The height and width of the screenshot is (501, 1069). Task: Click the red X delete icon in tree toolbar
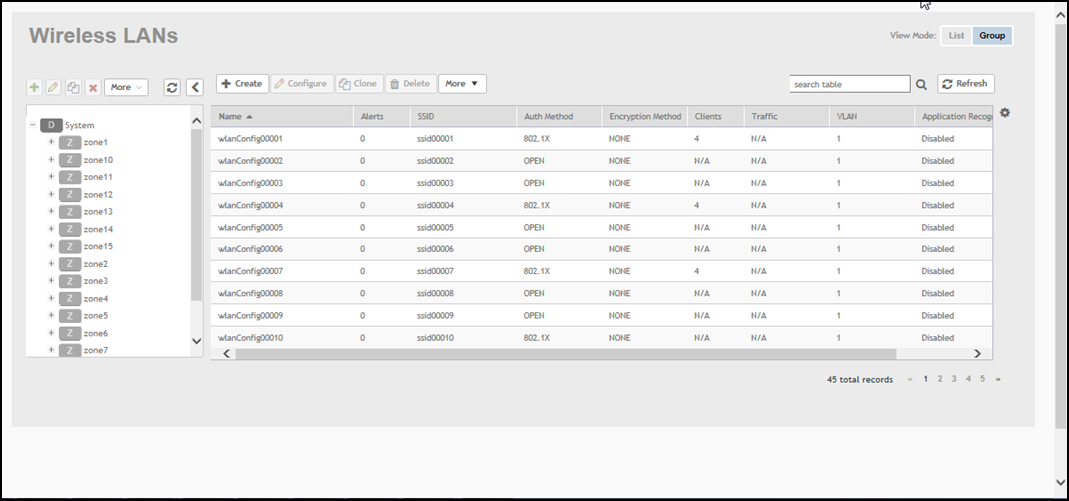93,87
